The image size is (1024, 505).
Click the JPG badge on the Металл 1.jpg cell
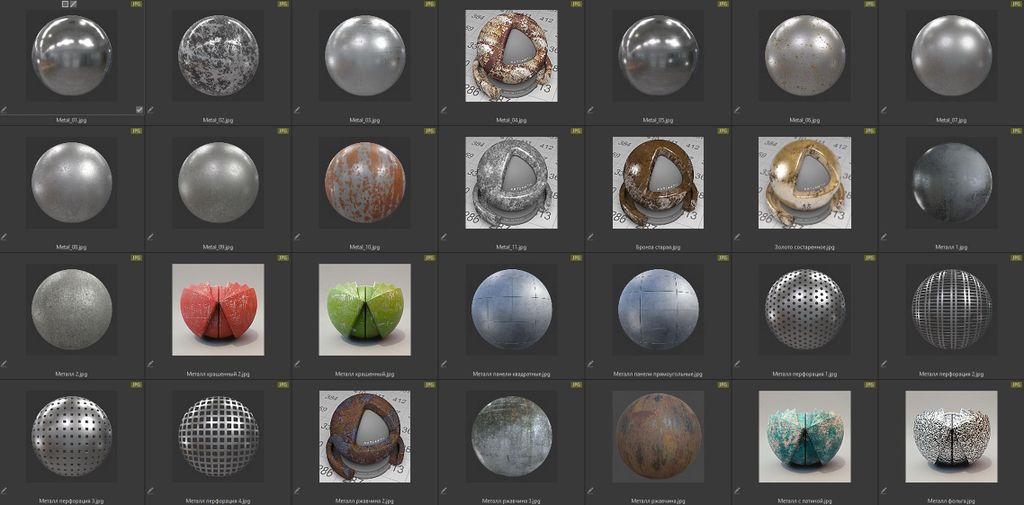click(1015, 130)
